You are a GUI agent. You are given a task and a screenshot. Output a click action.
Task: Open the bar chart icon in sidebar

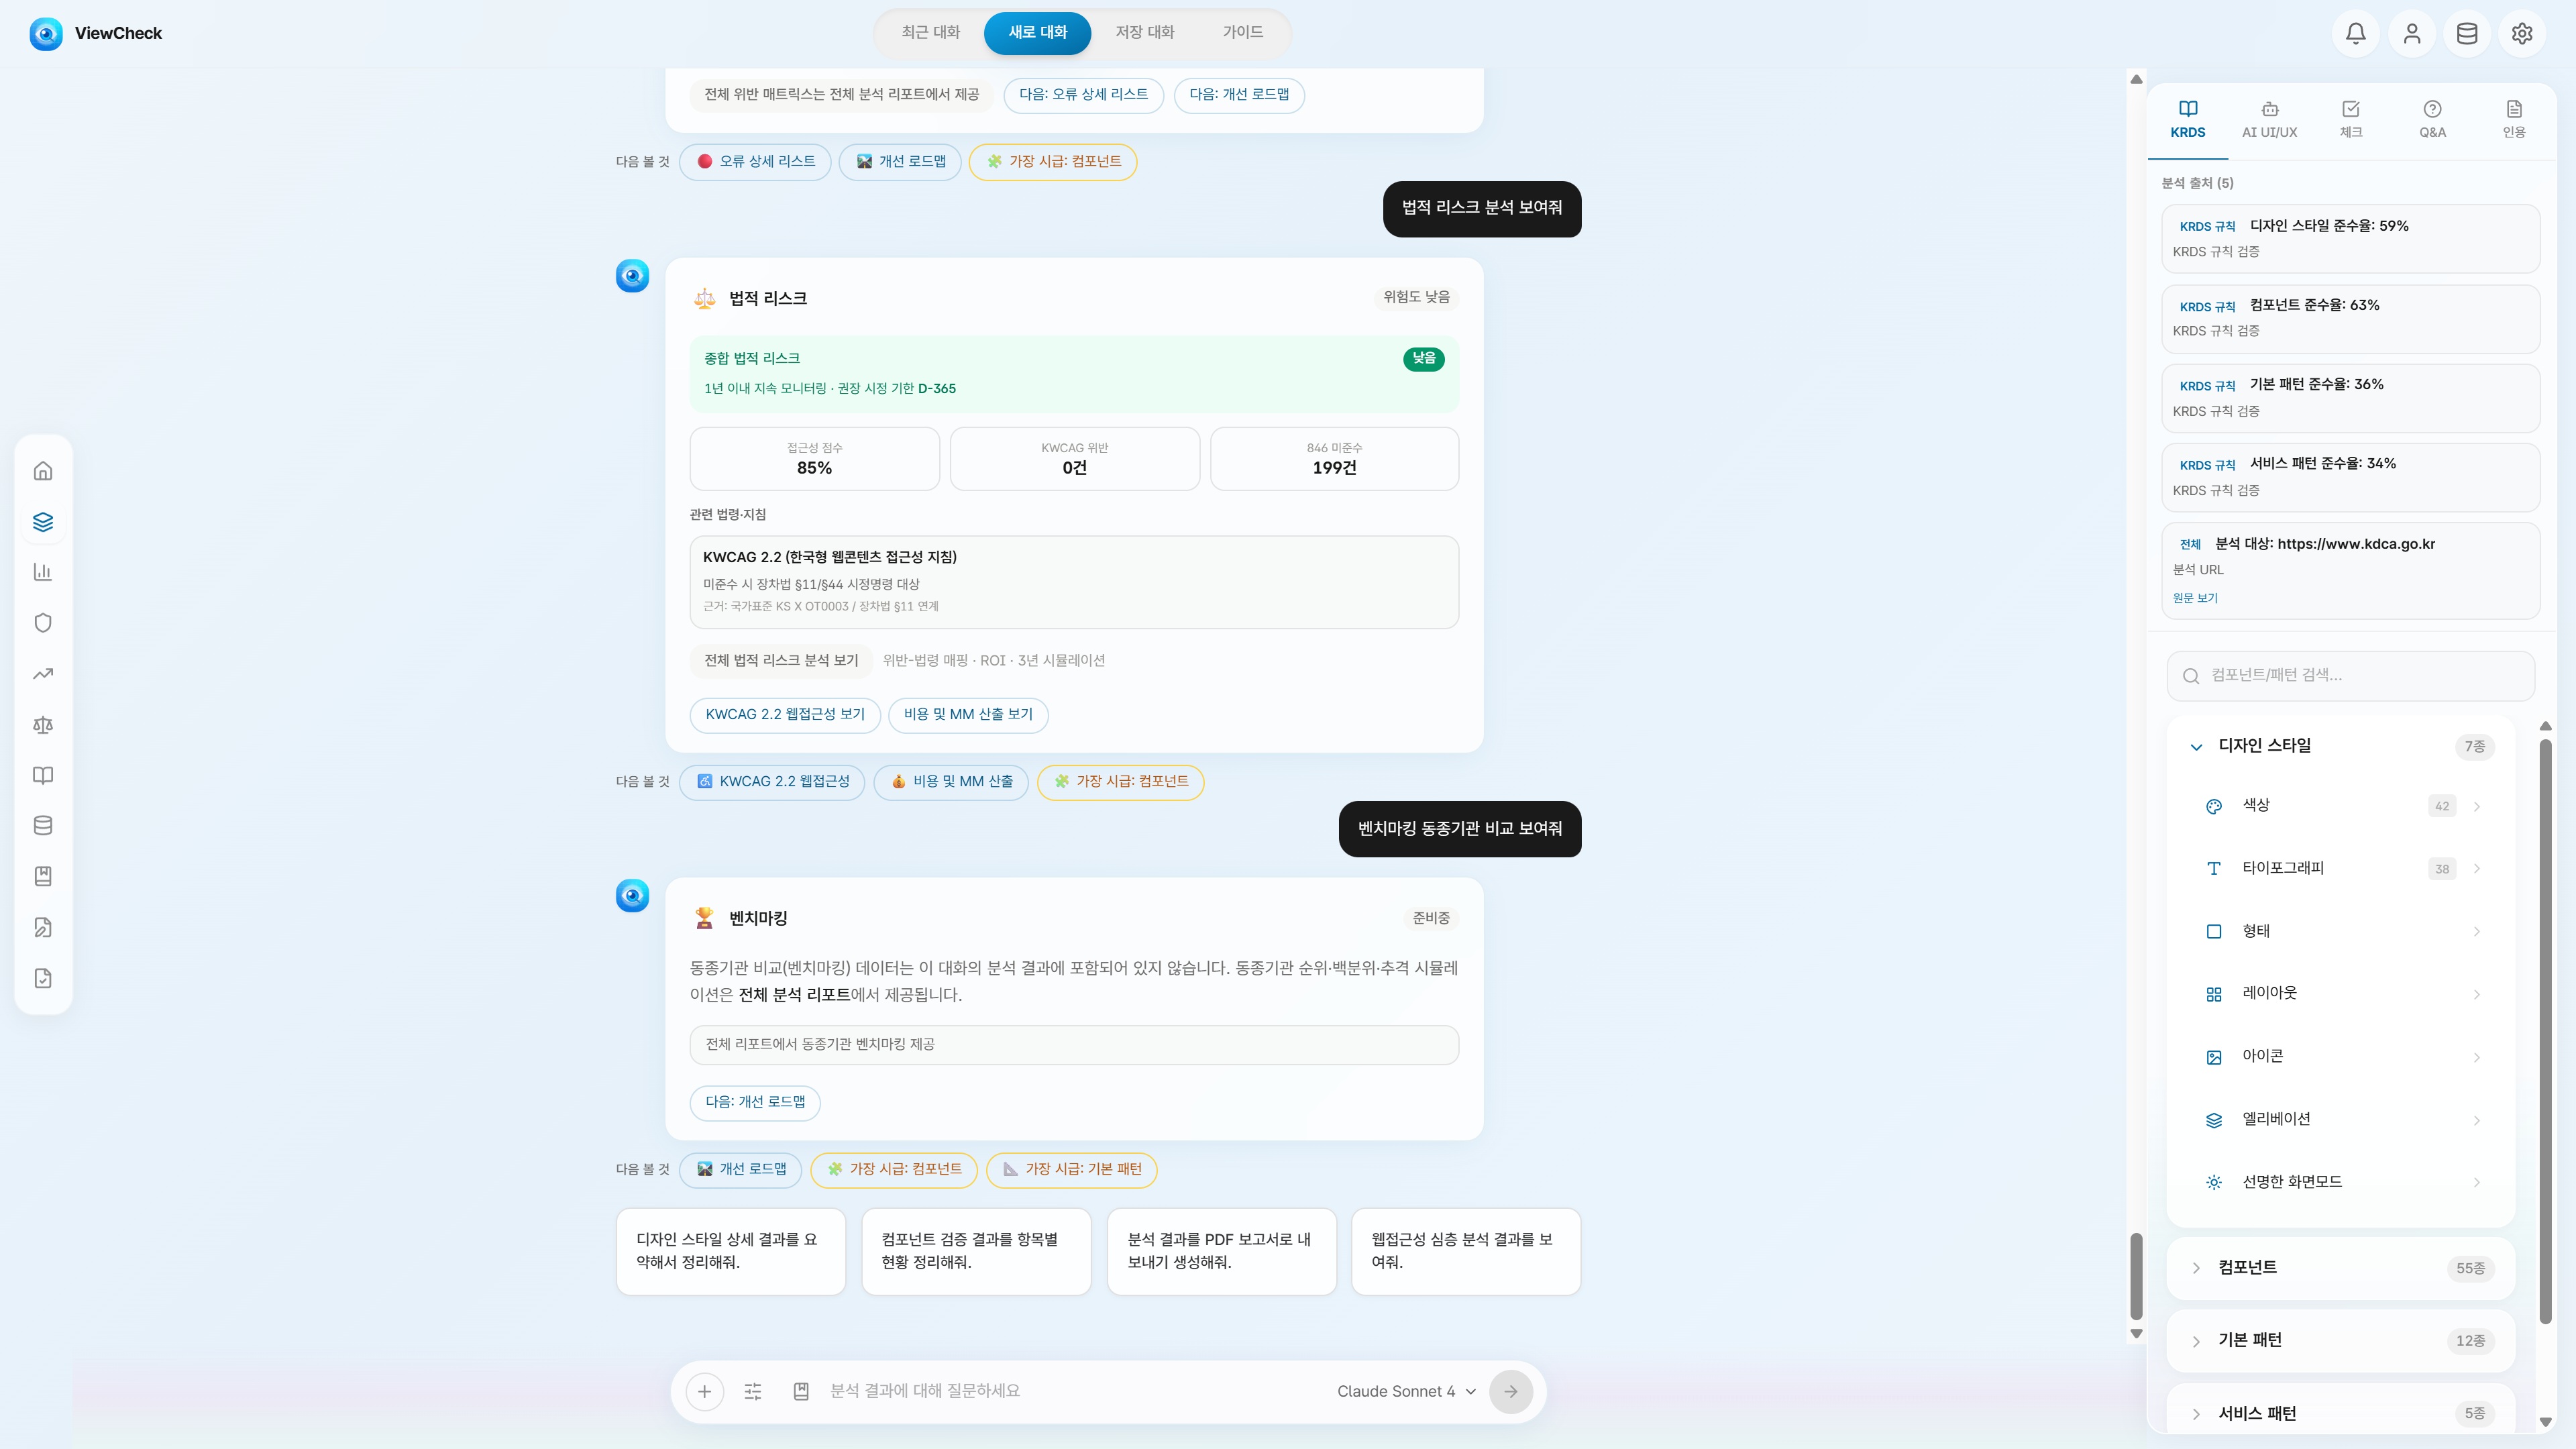(x=43, y=572)
